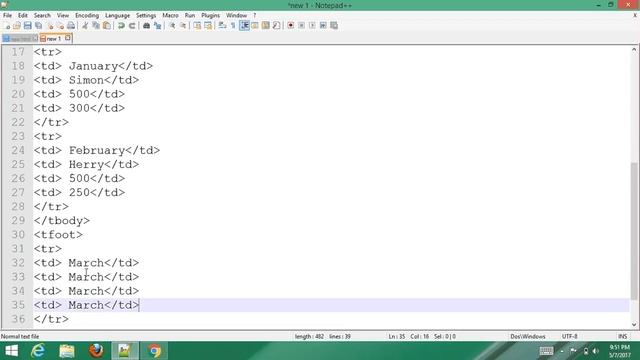Click the Open file toolbar icon
This screenshot has height=360, width=640.
coord(17,26)
